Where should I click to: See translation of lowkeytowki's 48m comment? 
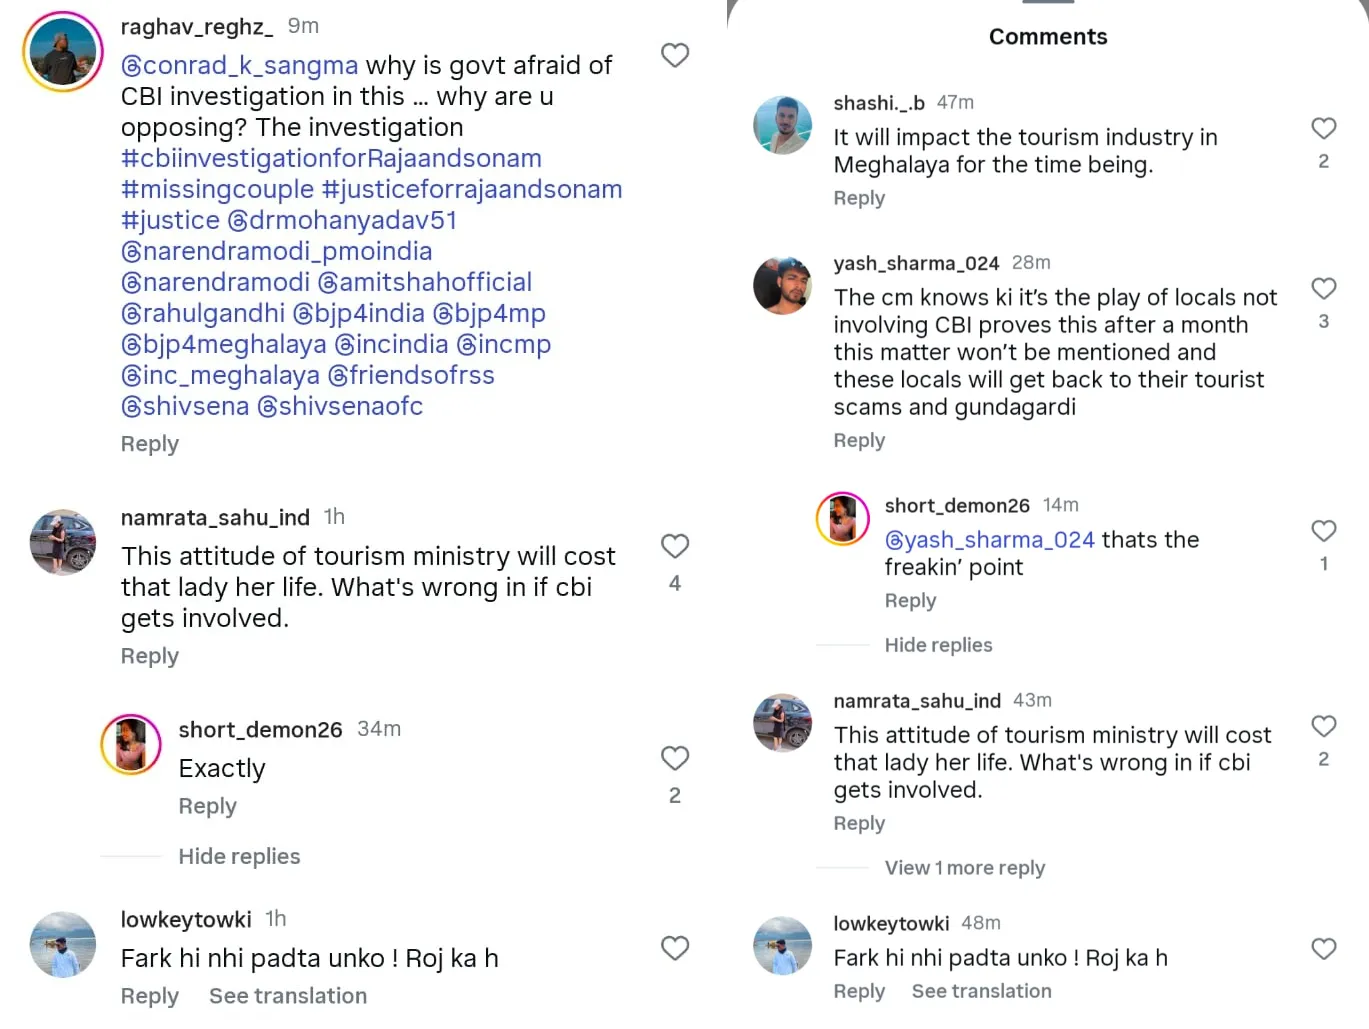pos(981,991)
